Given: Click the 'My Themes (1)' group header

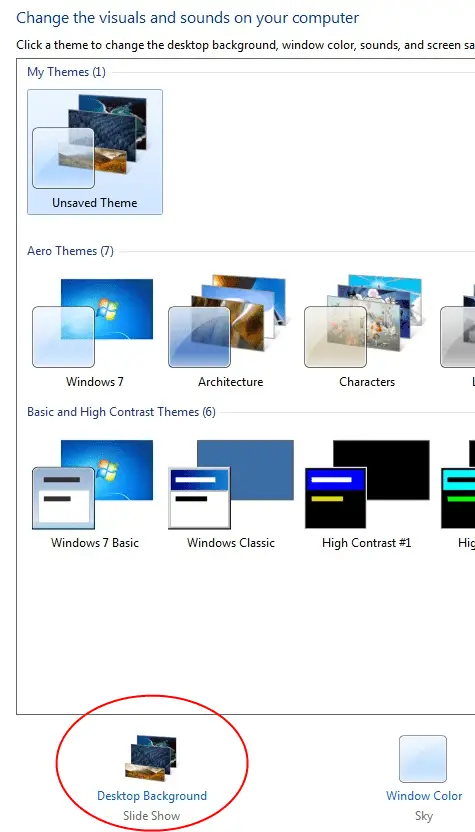Looking at the screenshot, I should [x=66, y=72].
